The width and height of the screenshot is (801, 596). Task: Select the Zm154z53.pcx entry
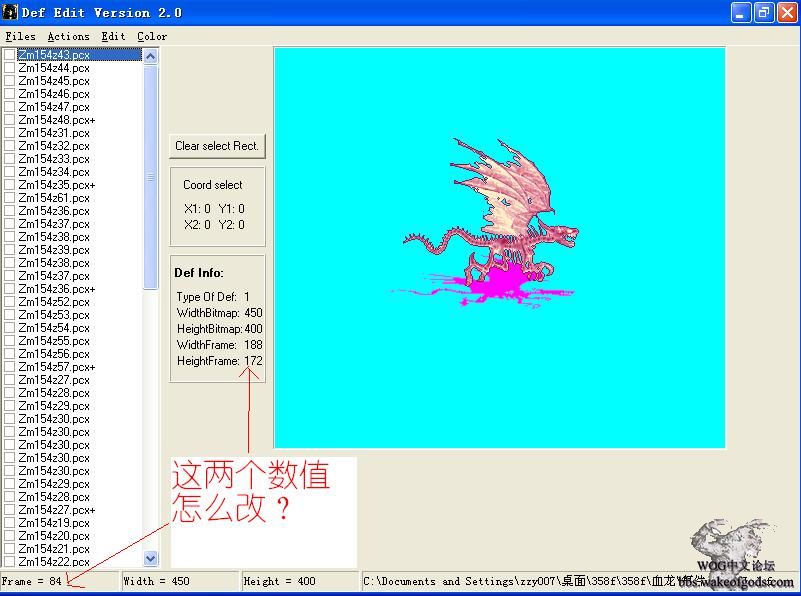pyautogui.click(x=54, y=315)
